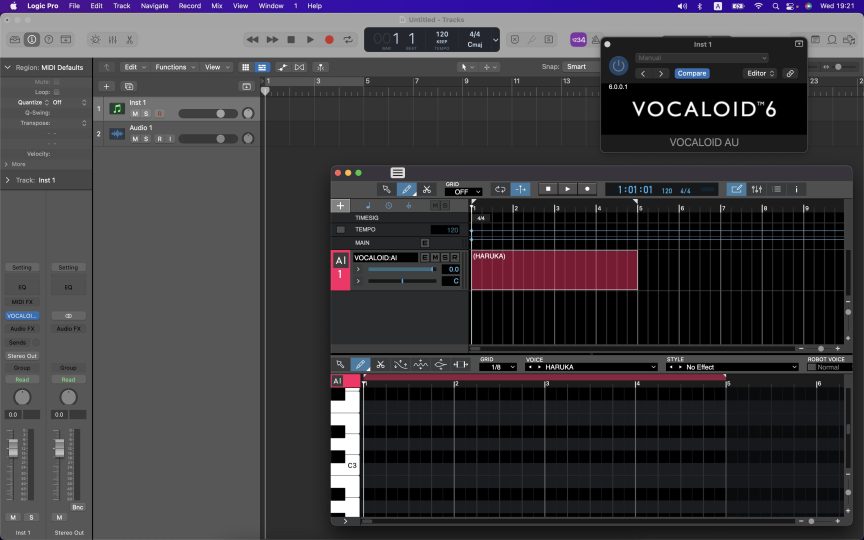
Task: Mute the VOCALOID:AI track with M button
Action: pyautogui.click(x=435, y=257)
